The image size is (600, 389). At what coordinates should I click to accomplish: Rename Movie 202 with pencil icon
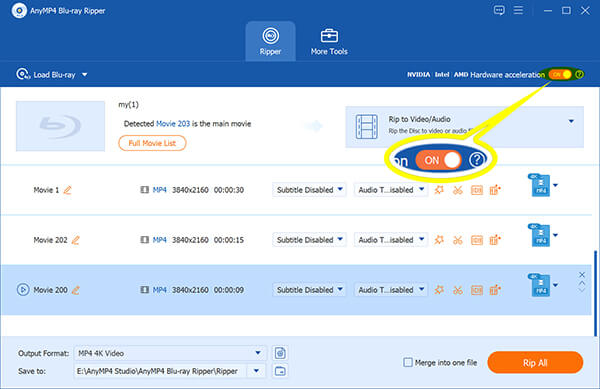tap(76, 240)
